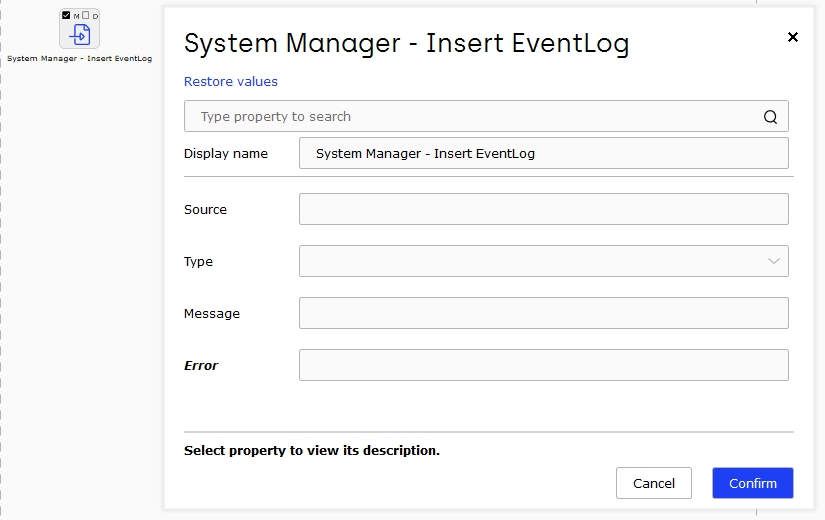Toggle the checked M checkbox on node
Screen dimensions: 825x520
[66, 15]
